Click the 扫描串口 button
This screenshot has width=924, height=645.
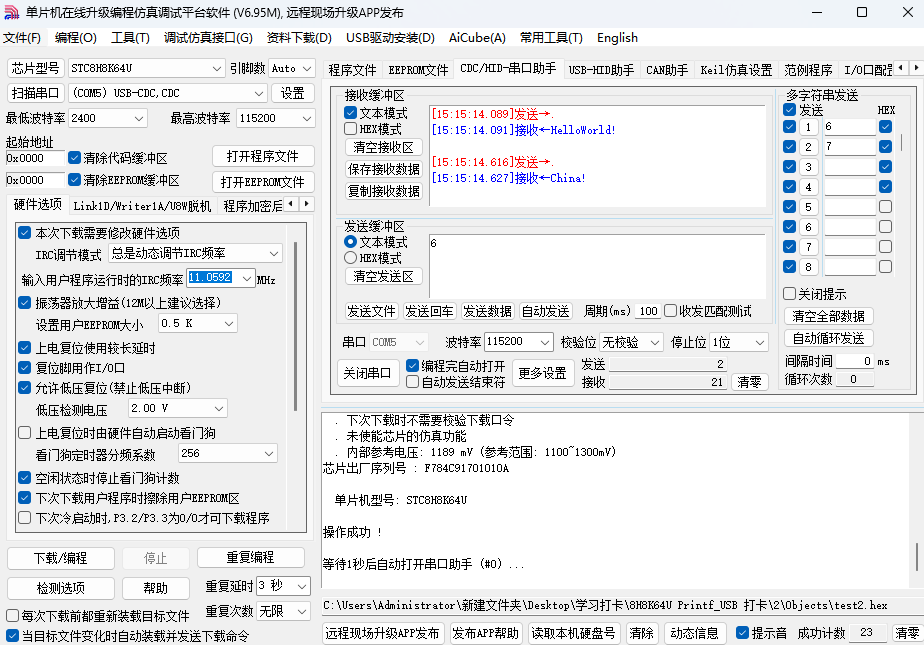(35, 93)
